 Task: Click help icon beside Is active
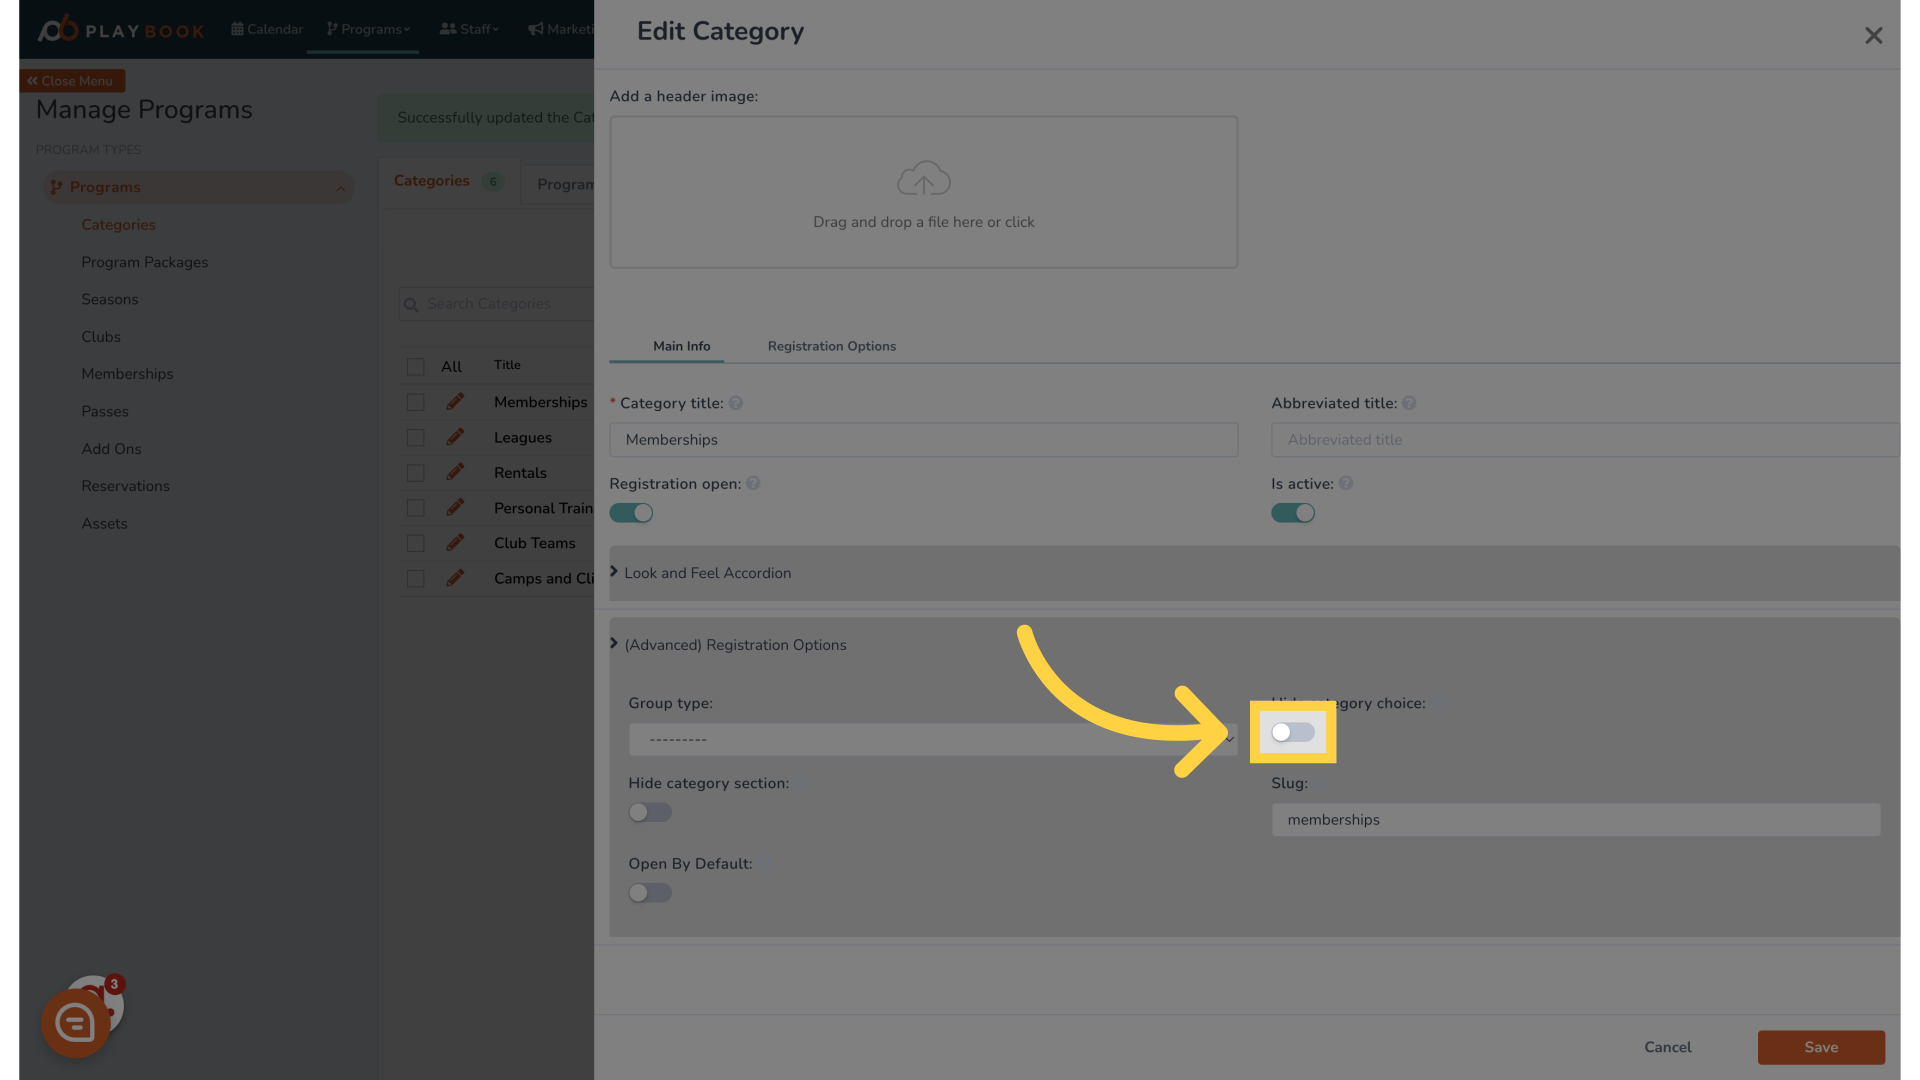pyautogui.click(x=1346, y=483)
